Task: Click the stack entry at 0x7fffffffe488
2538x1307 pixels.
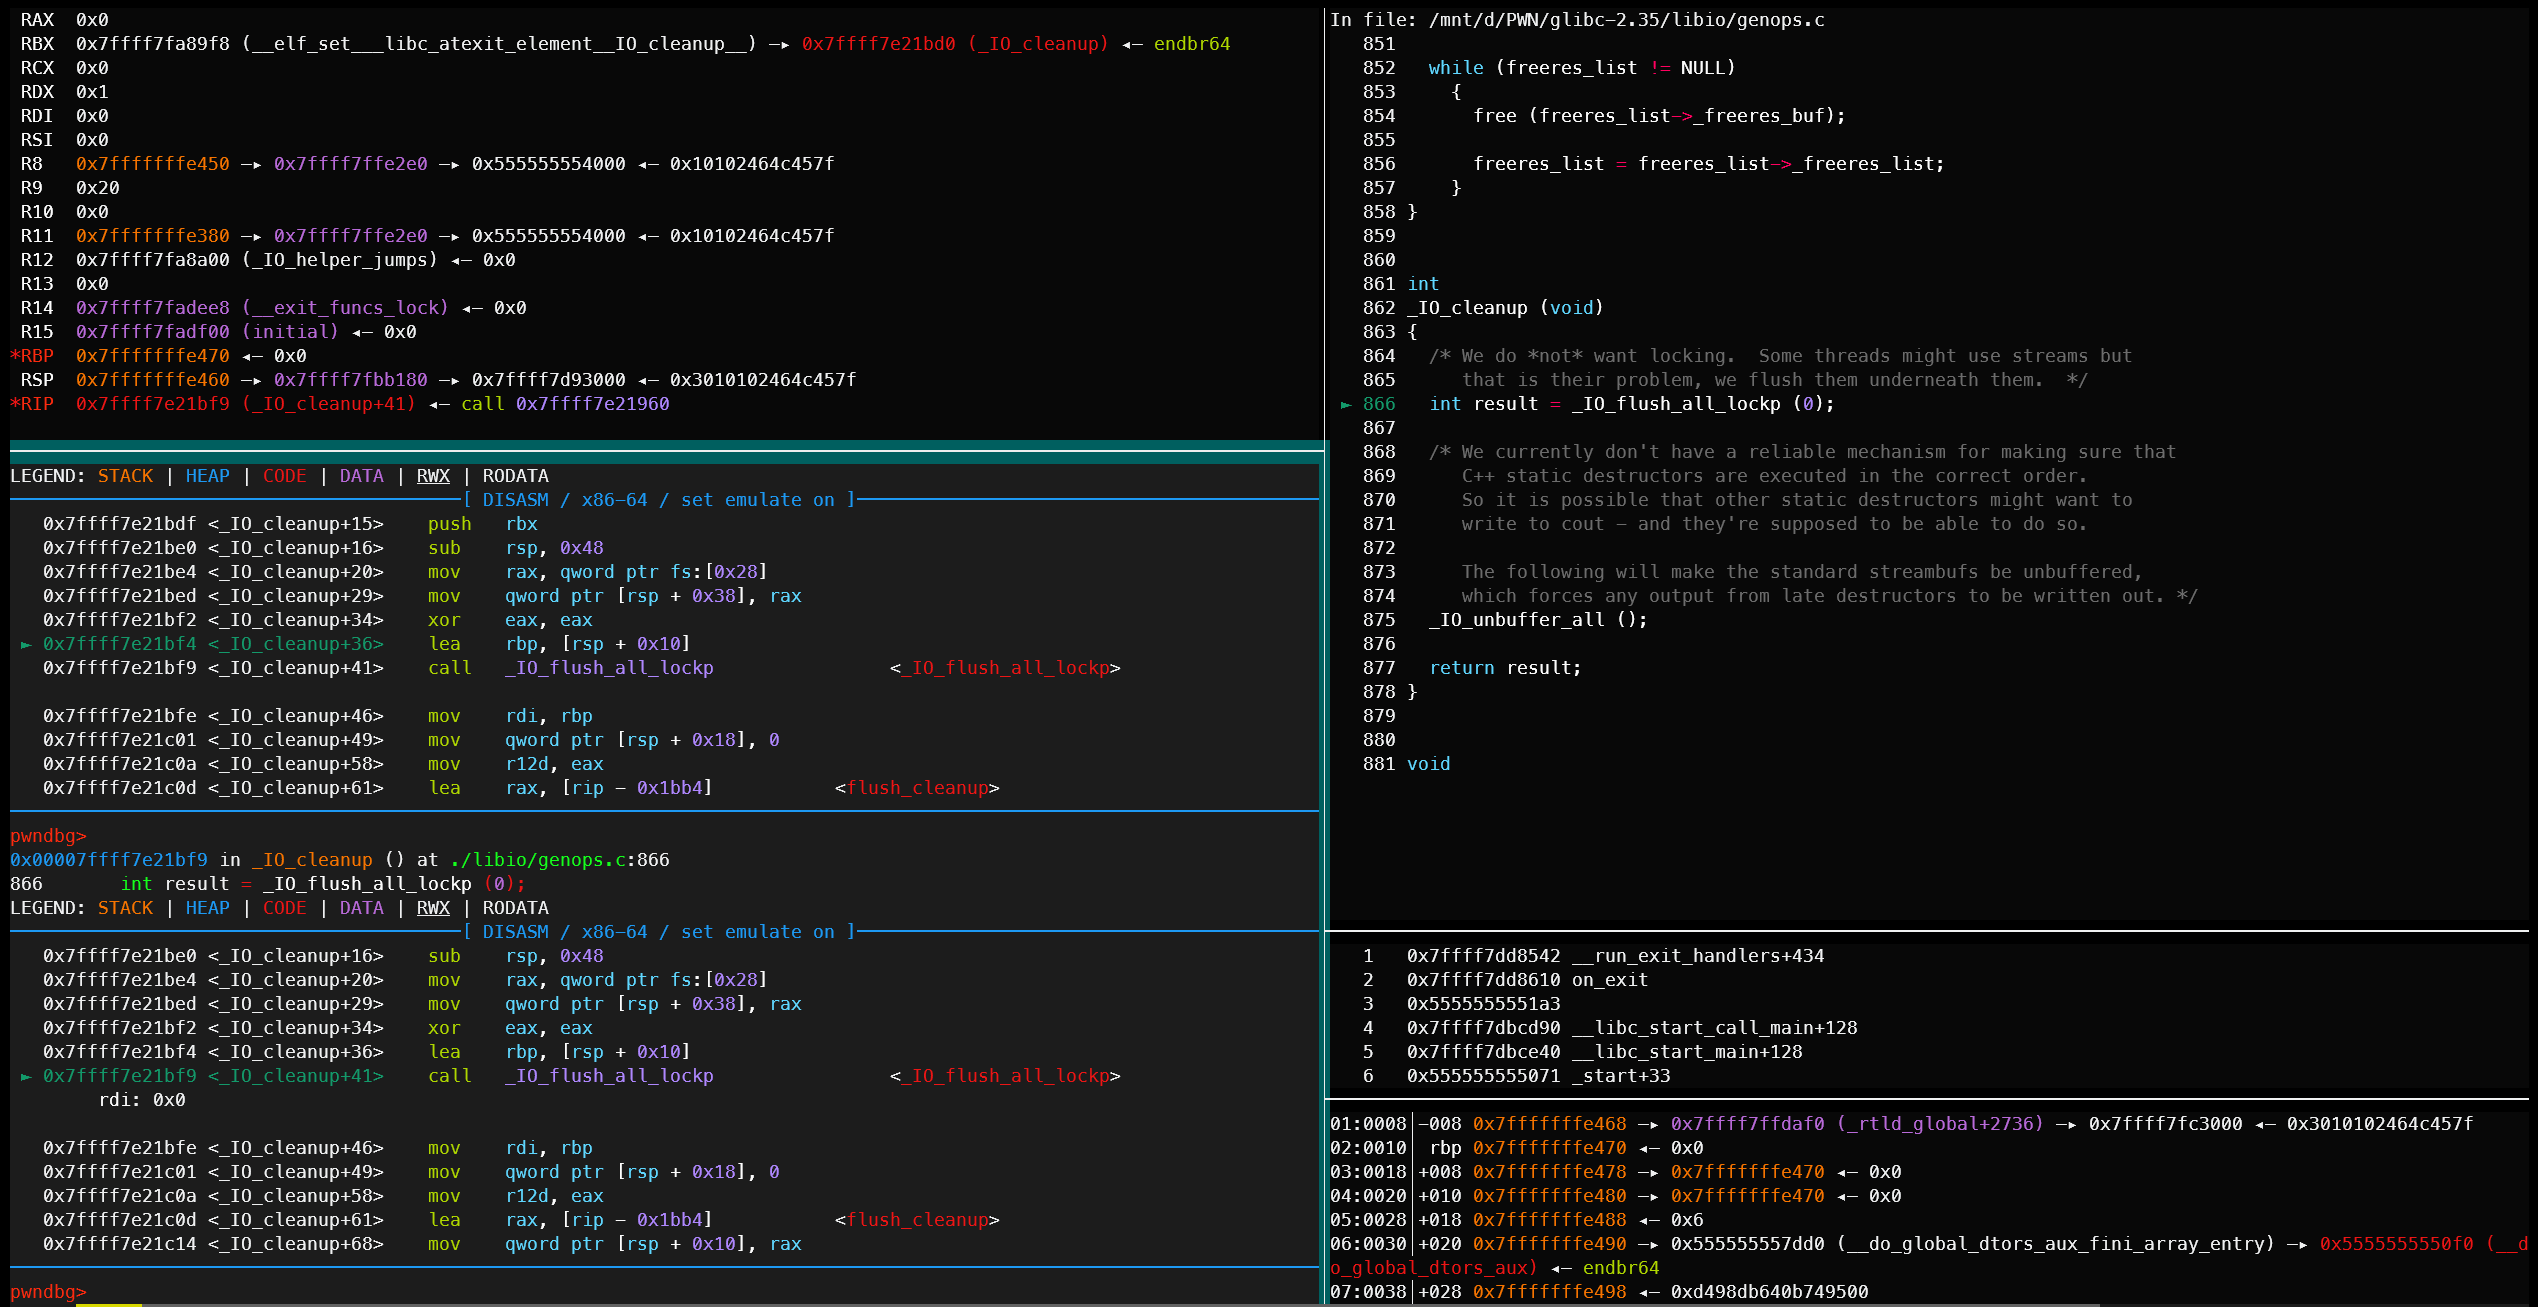Action: (x=1549, y=1220)
